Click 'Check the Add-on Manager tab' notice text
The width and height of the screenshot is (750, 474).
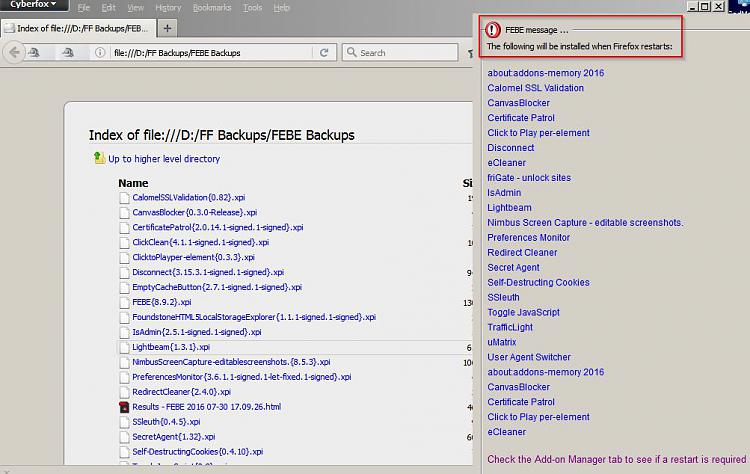tap(617, 460)
